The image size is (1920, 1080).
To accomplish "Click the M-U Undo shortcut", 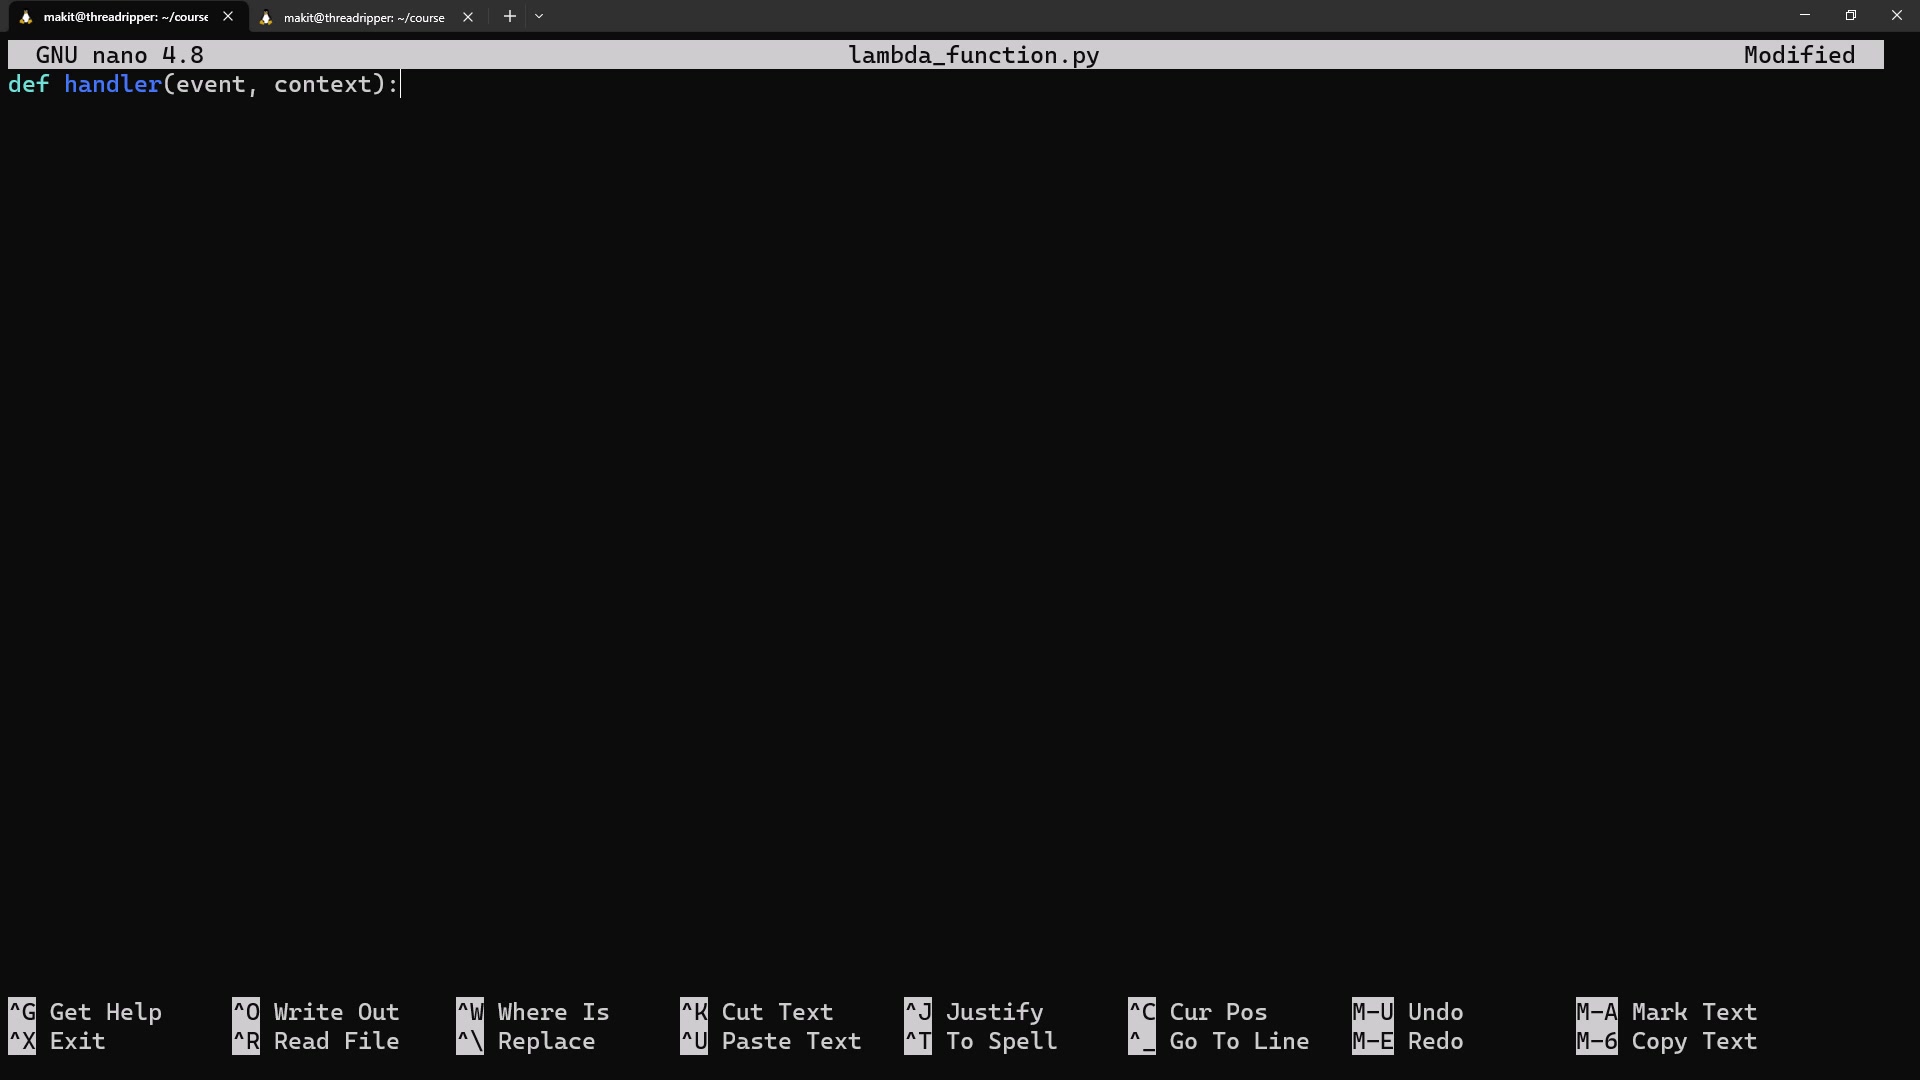I will [x=1408, y=1012].
